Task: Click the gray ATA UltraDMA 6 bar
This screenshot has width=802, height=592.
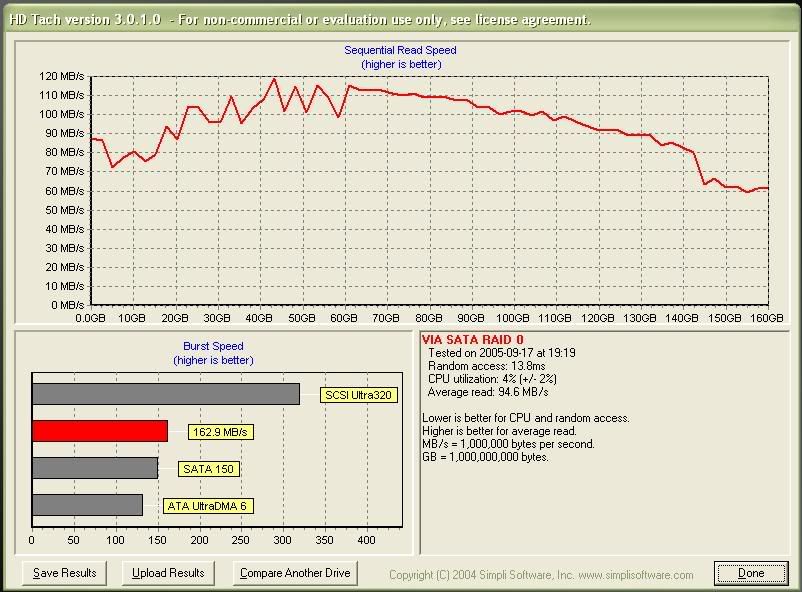Action: click(87, 505)
